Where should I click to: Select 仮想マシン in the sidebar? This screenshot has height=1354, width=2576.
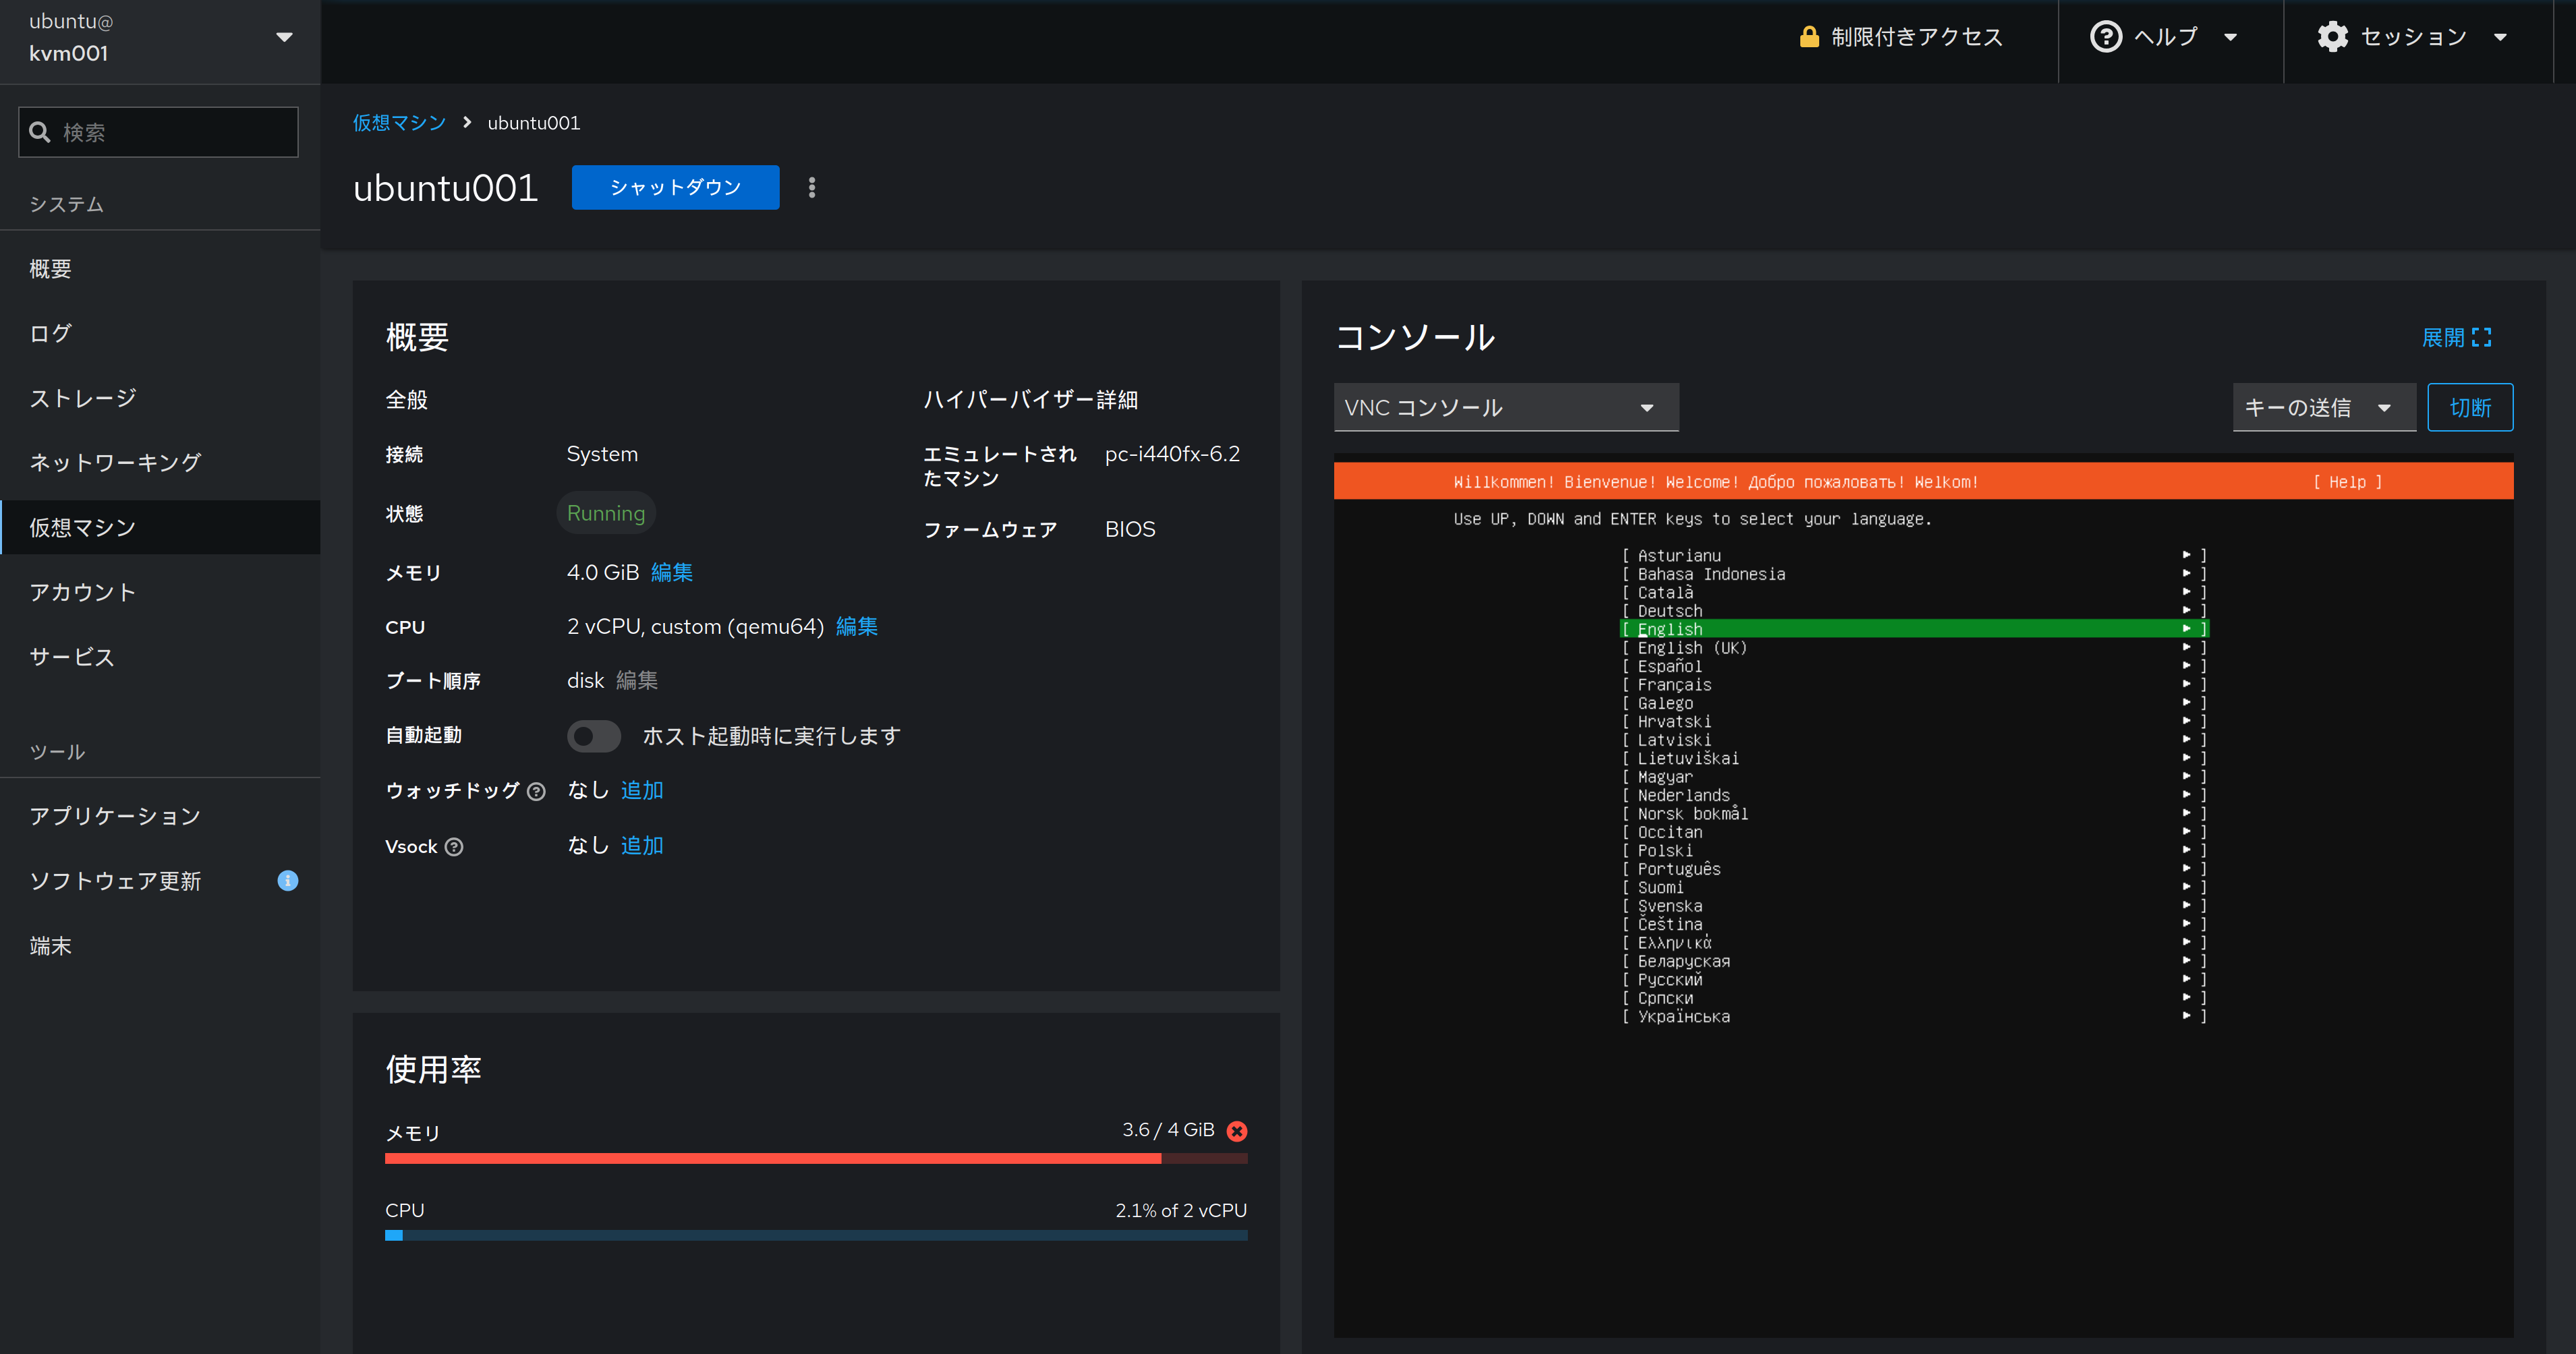(160, 527)
